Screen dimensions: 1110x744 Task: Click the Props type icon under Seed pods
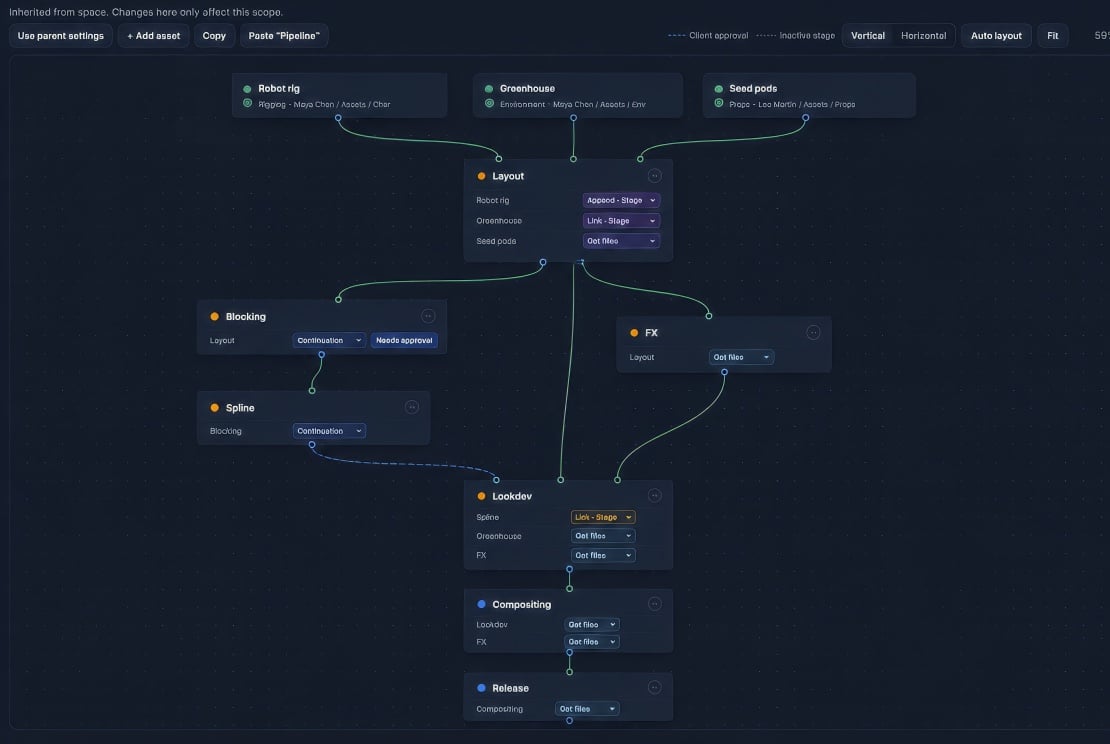(719, 103)
